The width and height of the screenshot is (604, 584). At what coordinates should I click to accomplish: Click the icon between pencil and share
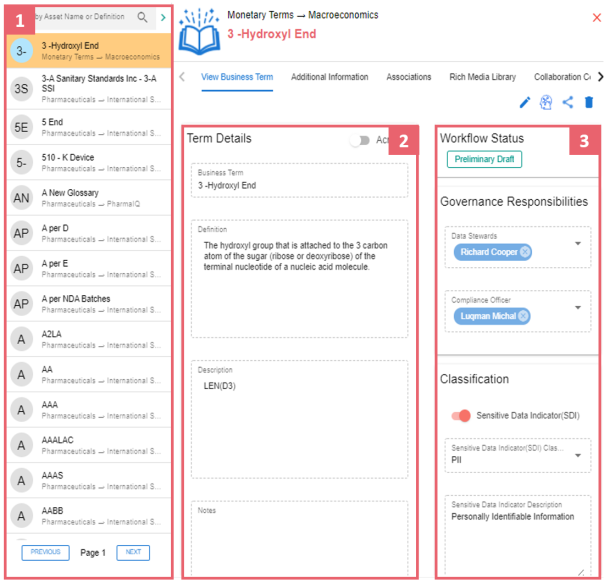click(546, 102)
